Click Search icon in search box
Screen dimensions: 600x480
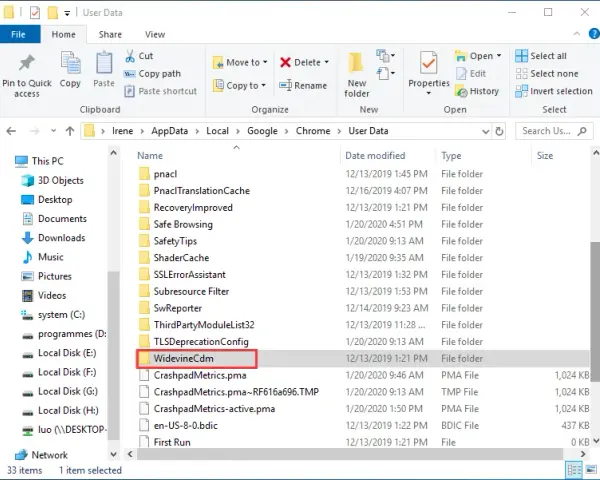[582, 131]
